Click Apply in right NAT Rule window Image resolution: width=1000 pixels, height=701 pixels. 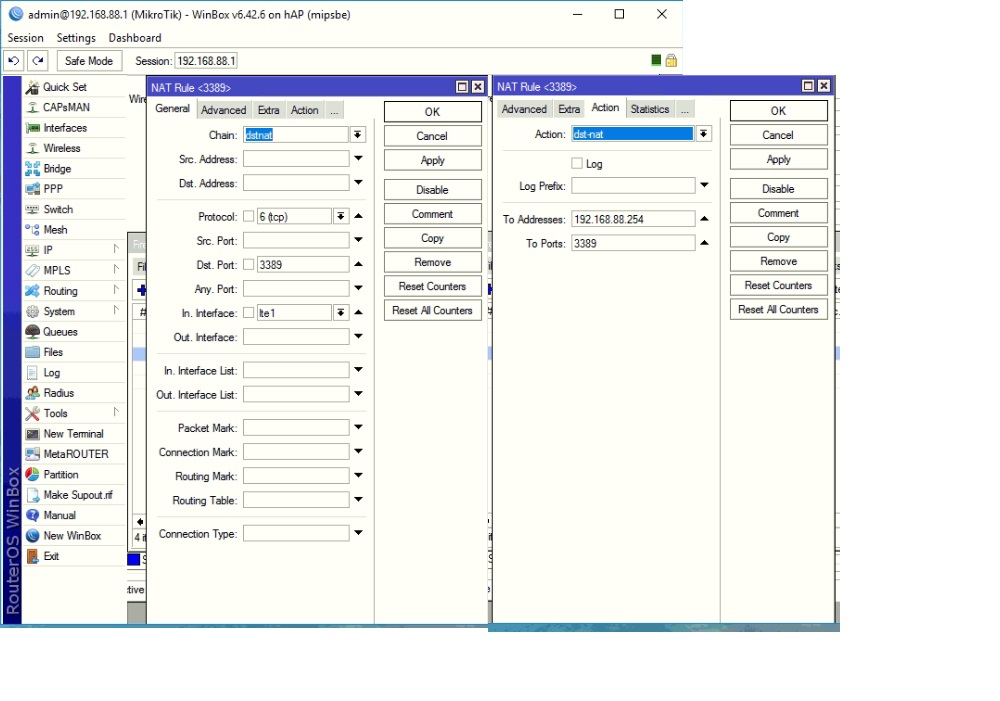(779, 159)
